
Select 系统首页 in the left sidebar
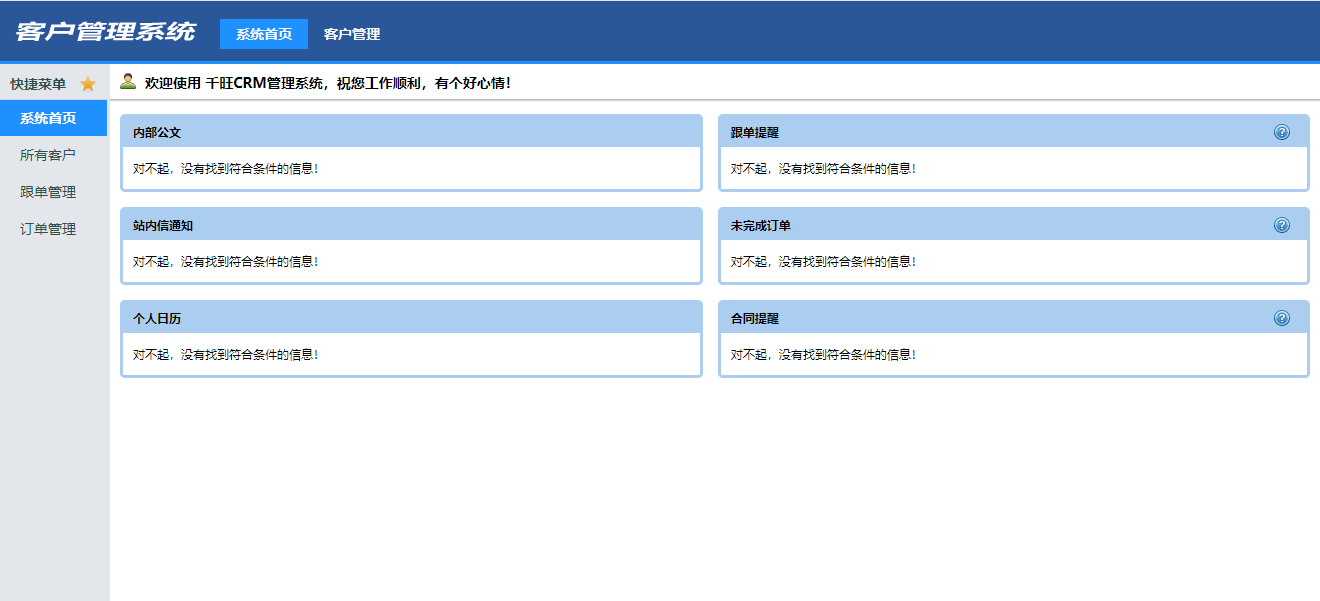pyautogui.click(x=54, y=118)
